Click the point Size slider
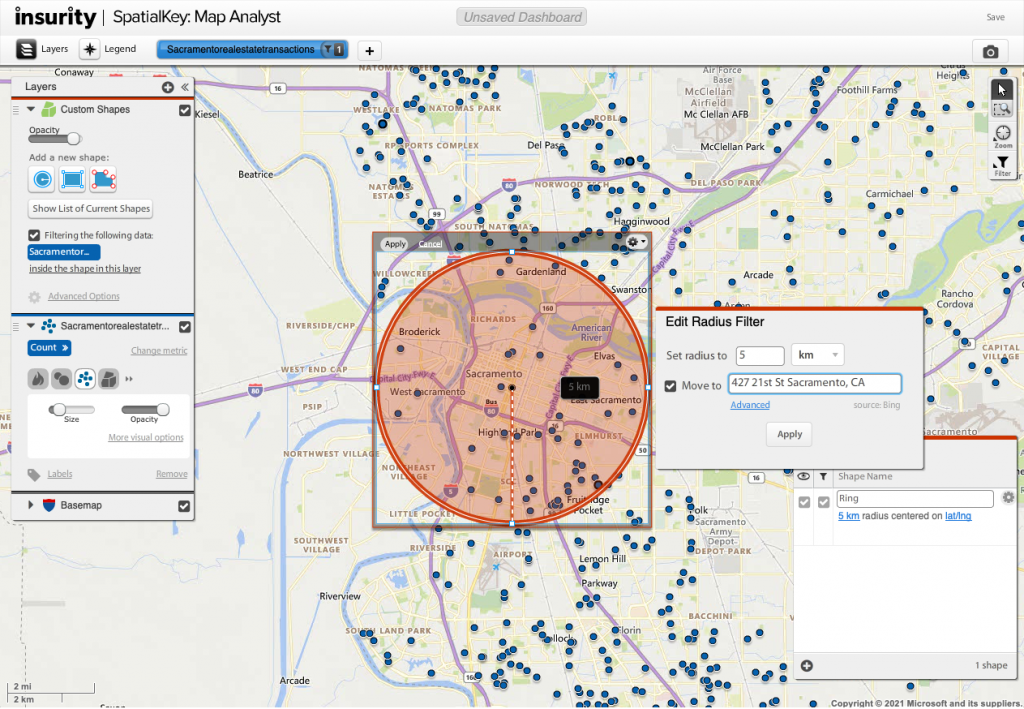 (72, 409)
